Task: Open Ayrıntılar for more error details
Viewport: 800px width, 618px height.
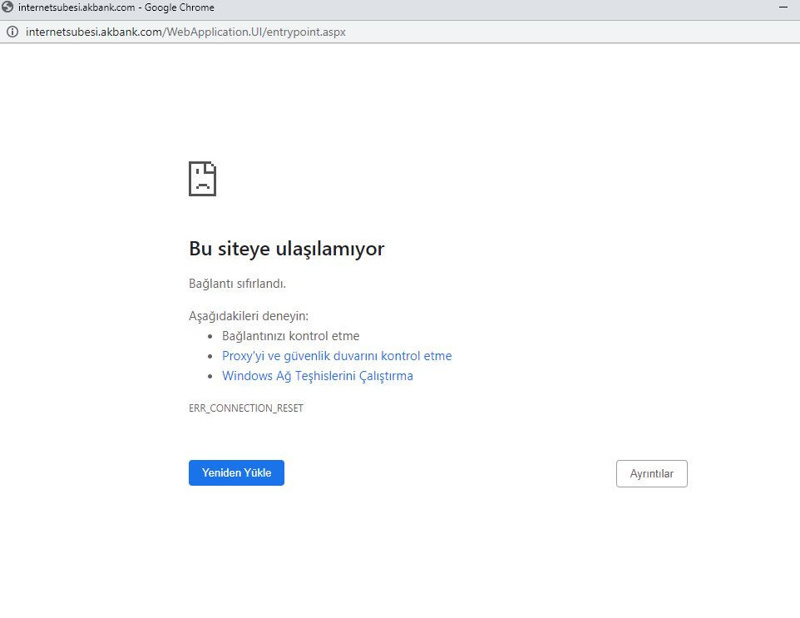Action: [651, 473]
